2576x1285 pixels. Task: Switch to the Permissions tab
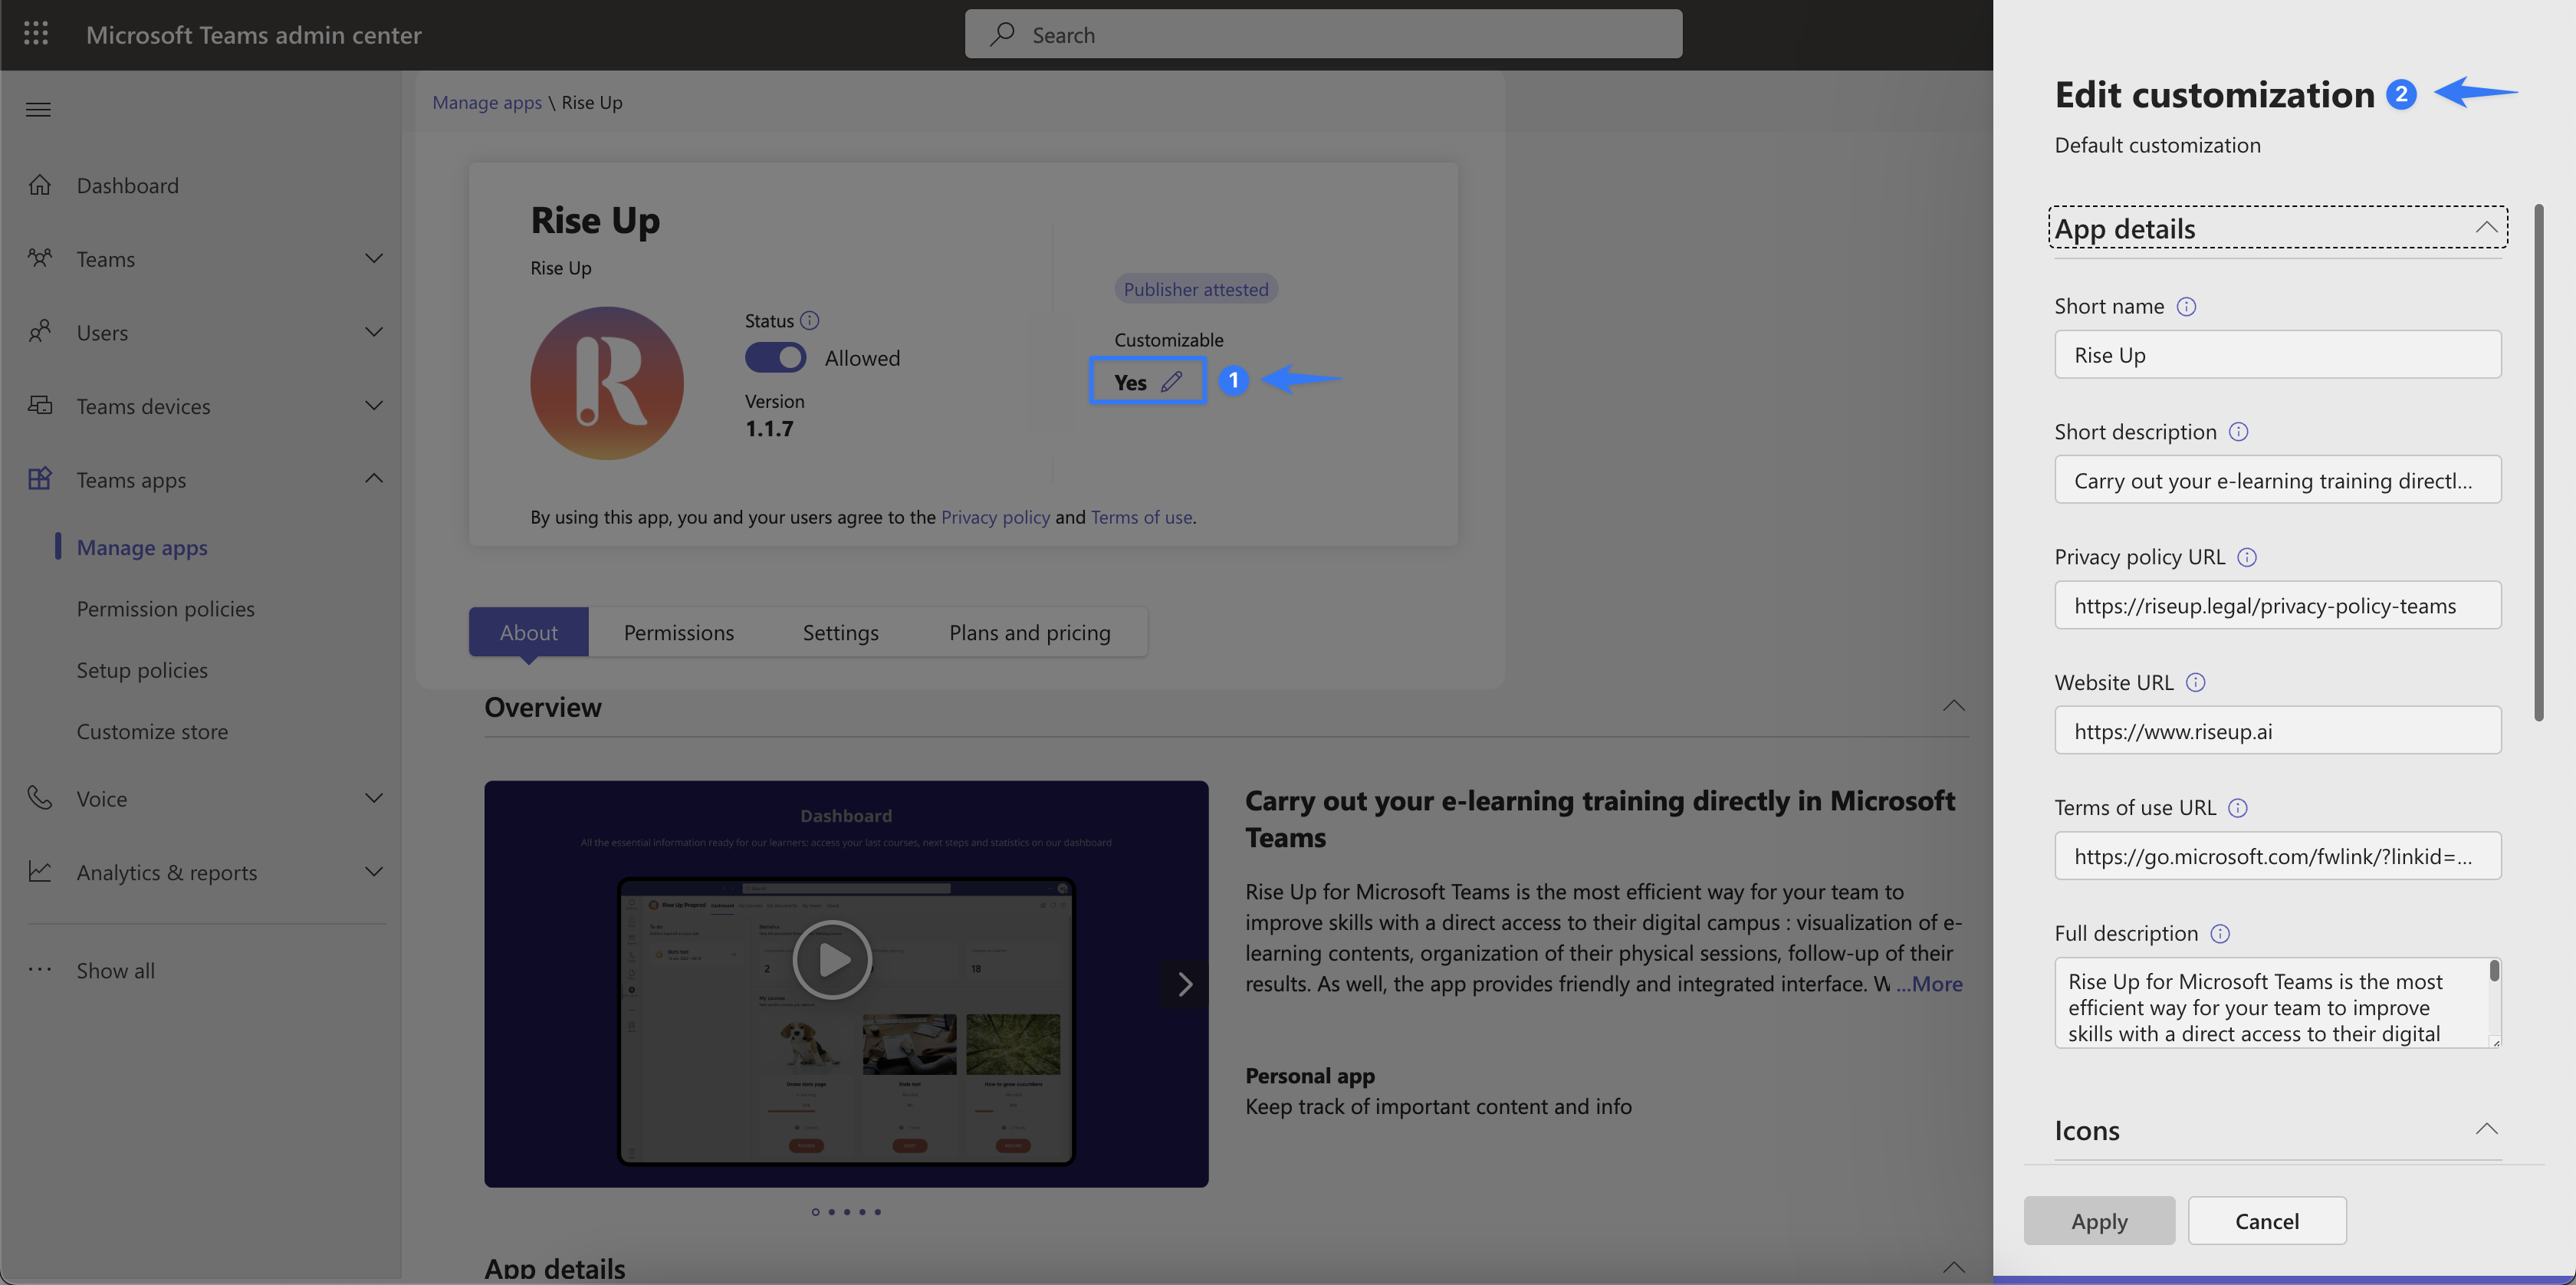coord(678,632)
